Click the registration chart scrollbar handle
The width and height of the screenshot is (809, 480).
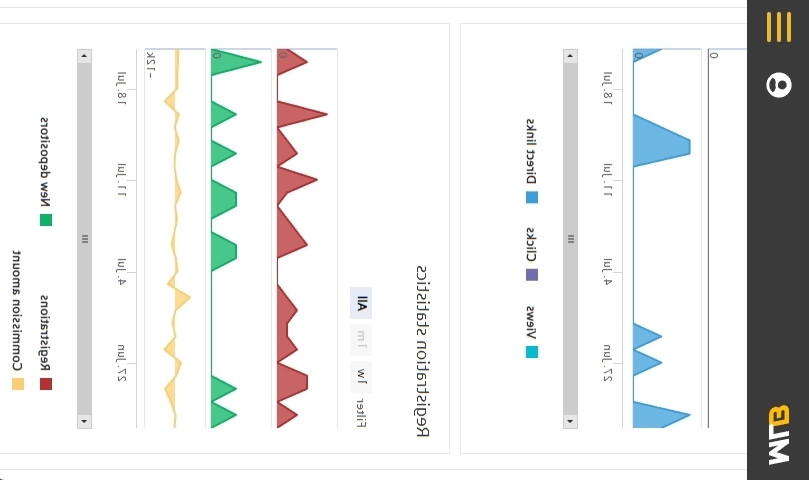click(85, 239)
